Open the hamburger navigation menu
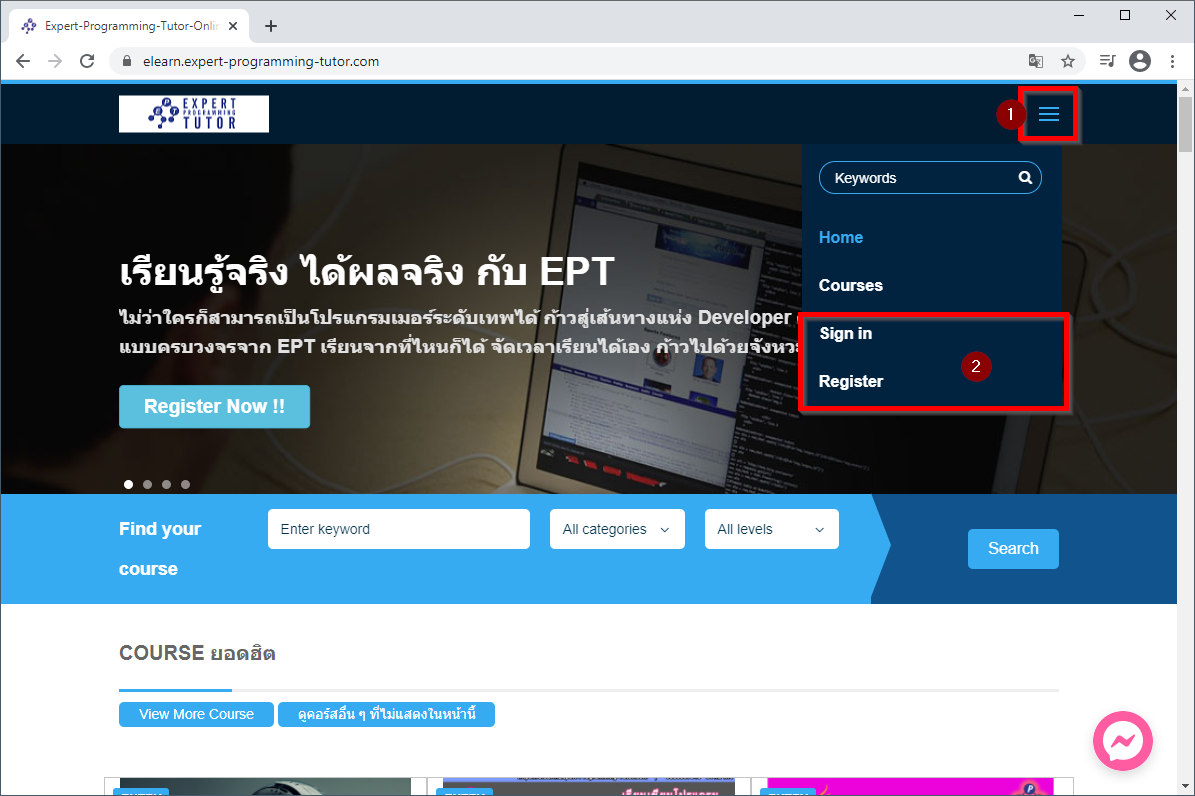The height and width of the screenshot is (796, 1195). [x=1049, y=114]
